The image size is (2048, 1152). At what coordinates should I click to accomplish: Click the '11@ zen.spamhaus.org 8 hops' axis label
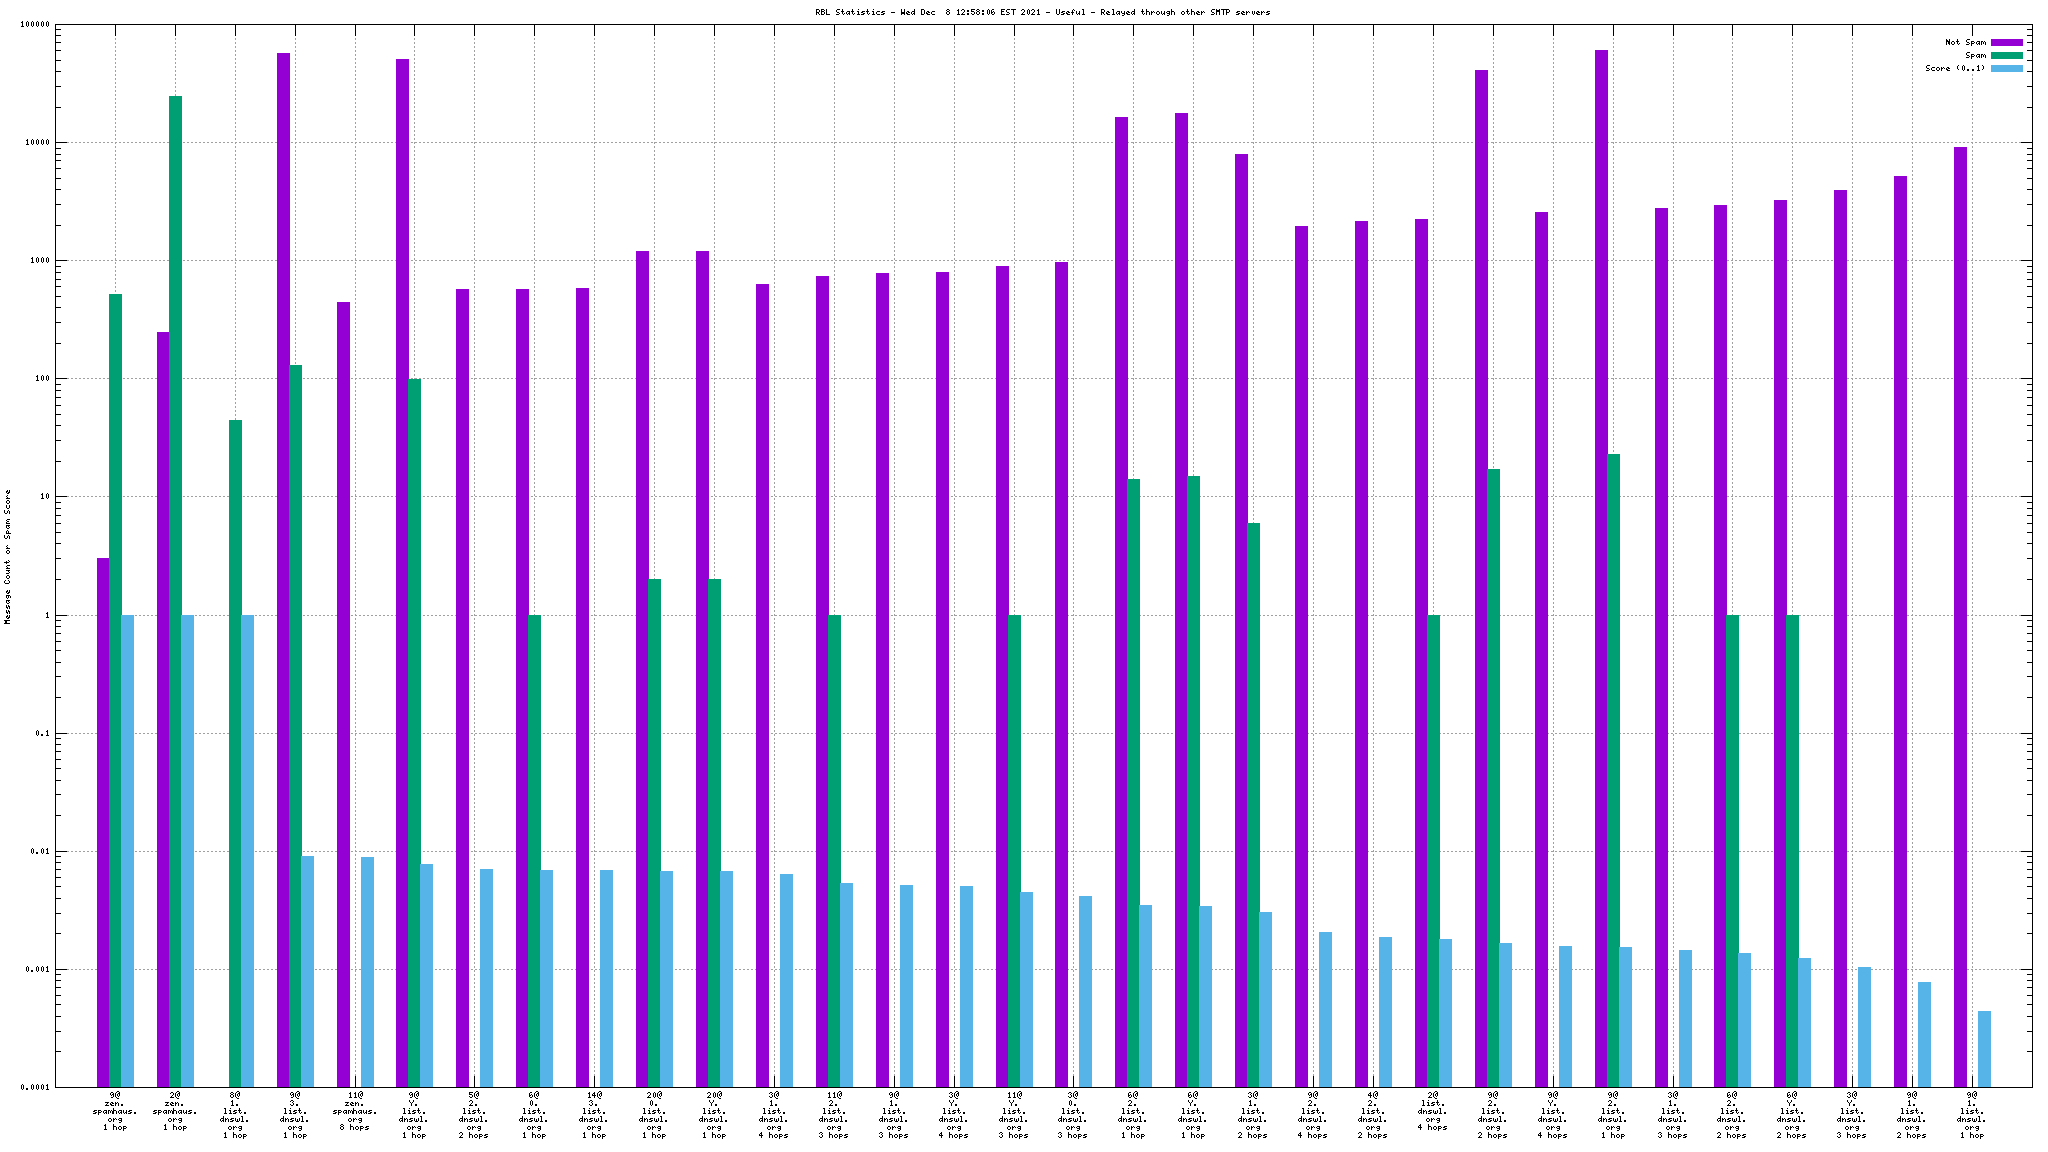pyautogui.click(x=355, y=1111)
